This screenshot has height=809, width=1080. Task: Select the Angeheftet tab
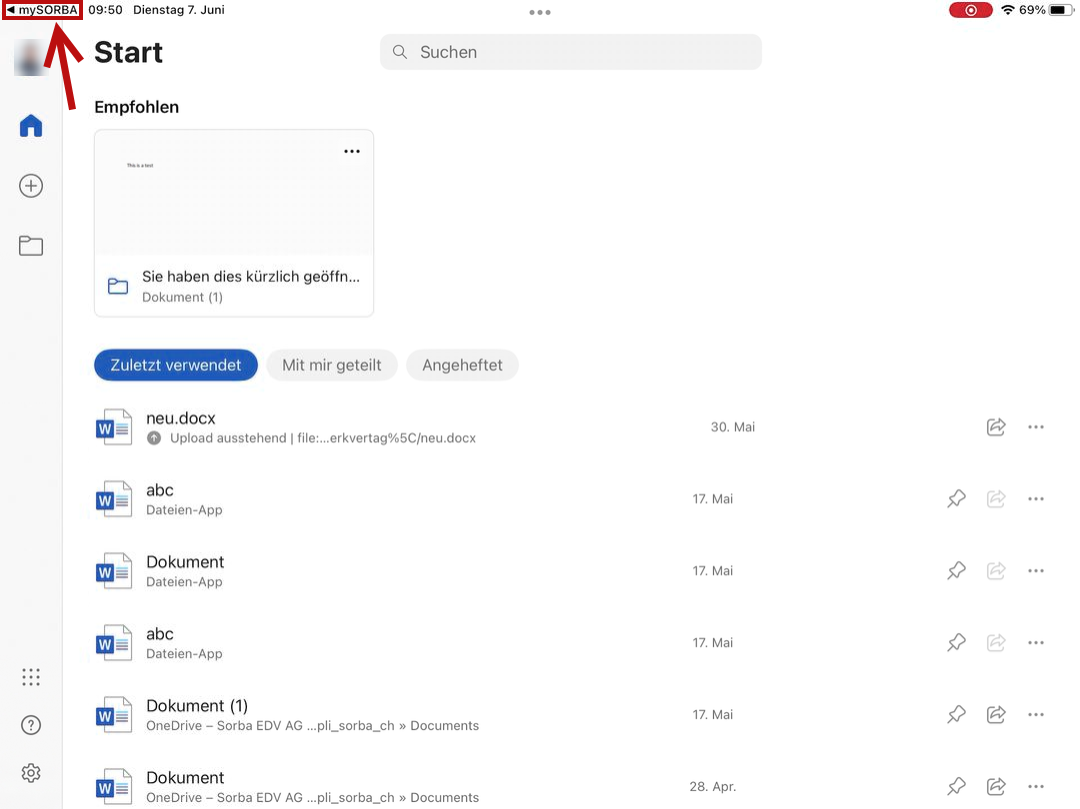tap(462, 365)
